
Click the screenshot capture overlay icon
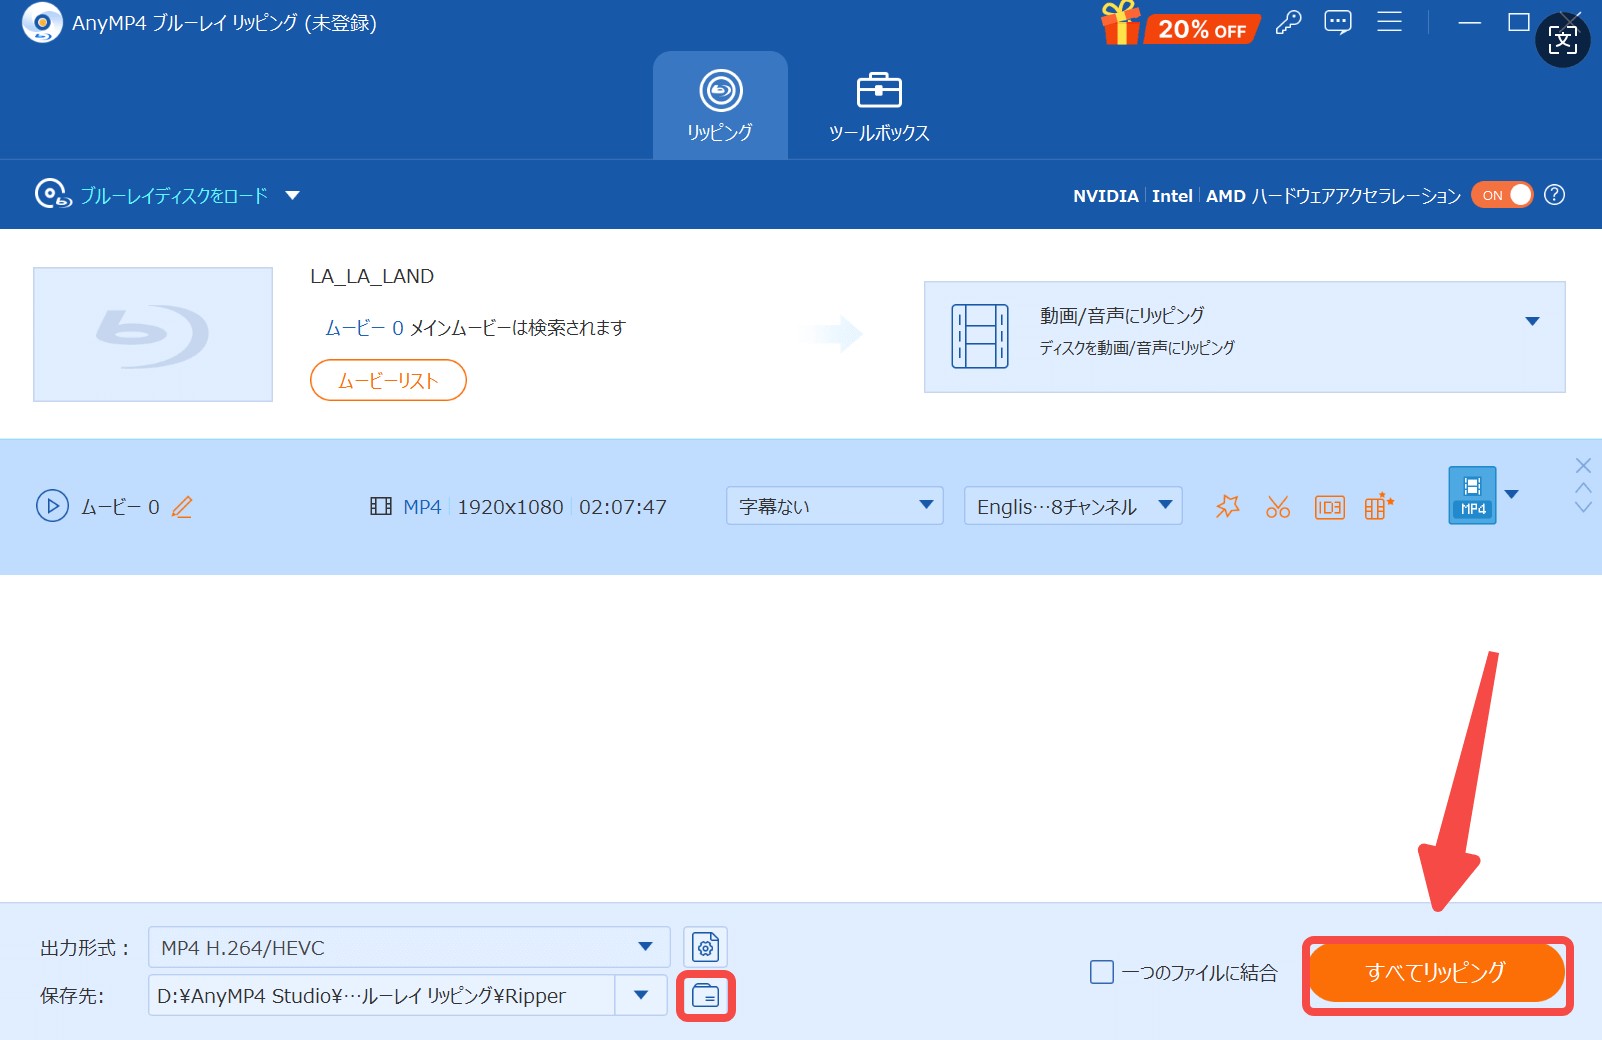[x=1562, y=40]
